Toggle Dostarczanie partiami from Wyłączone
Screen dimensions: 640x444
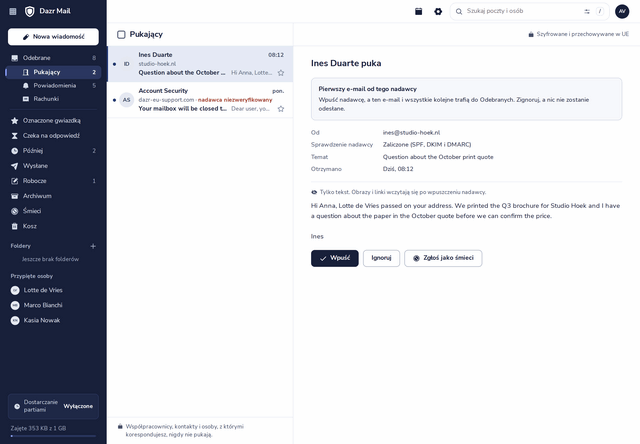pyautogui.click(x=53, y=406)
